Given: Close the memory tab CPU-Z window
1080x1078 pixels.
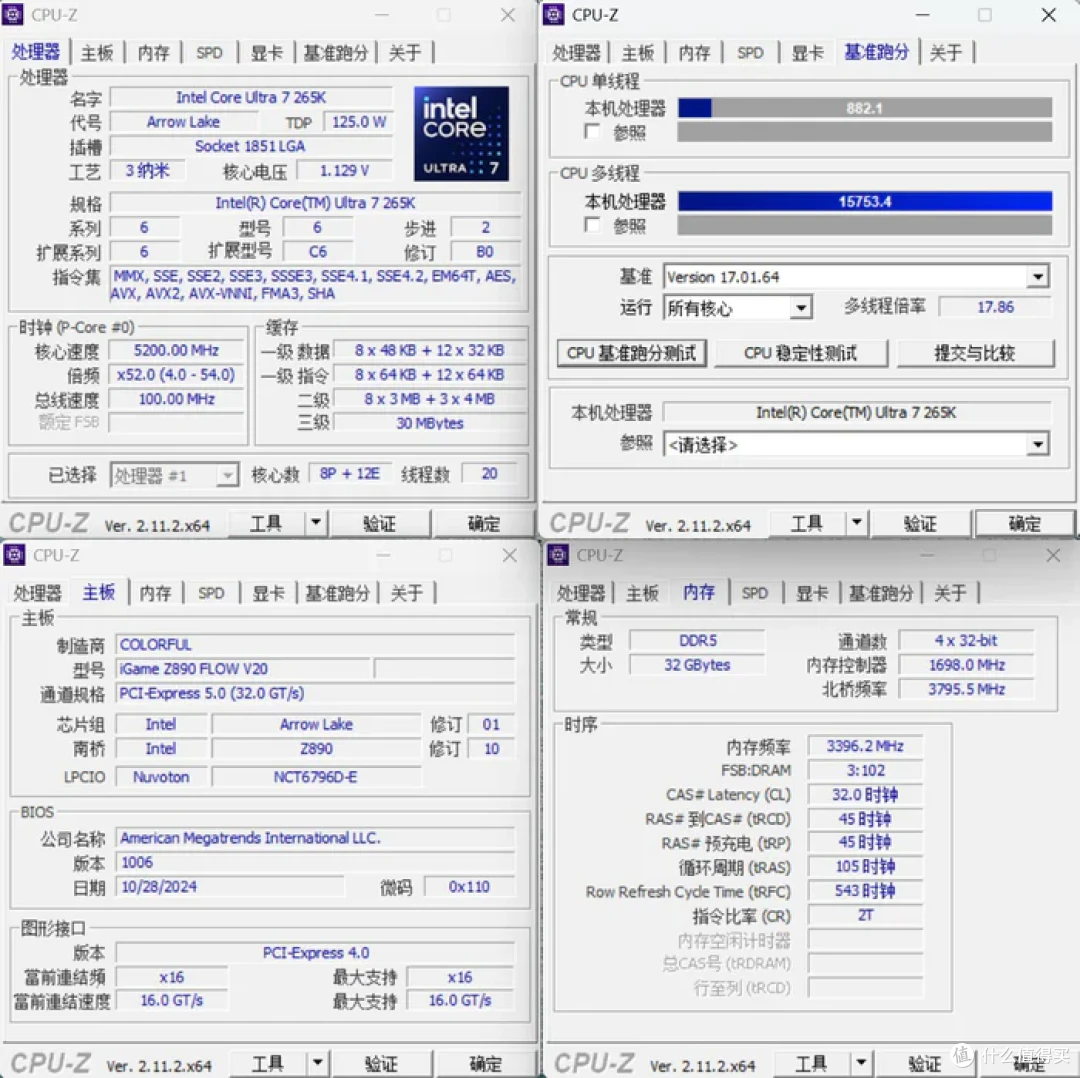Looking at the screenshot, I should tap(1052, 555).
